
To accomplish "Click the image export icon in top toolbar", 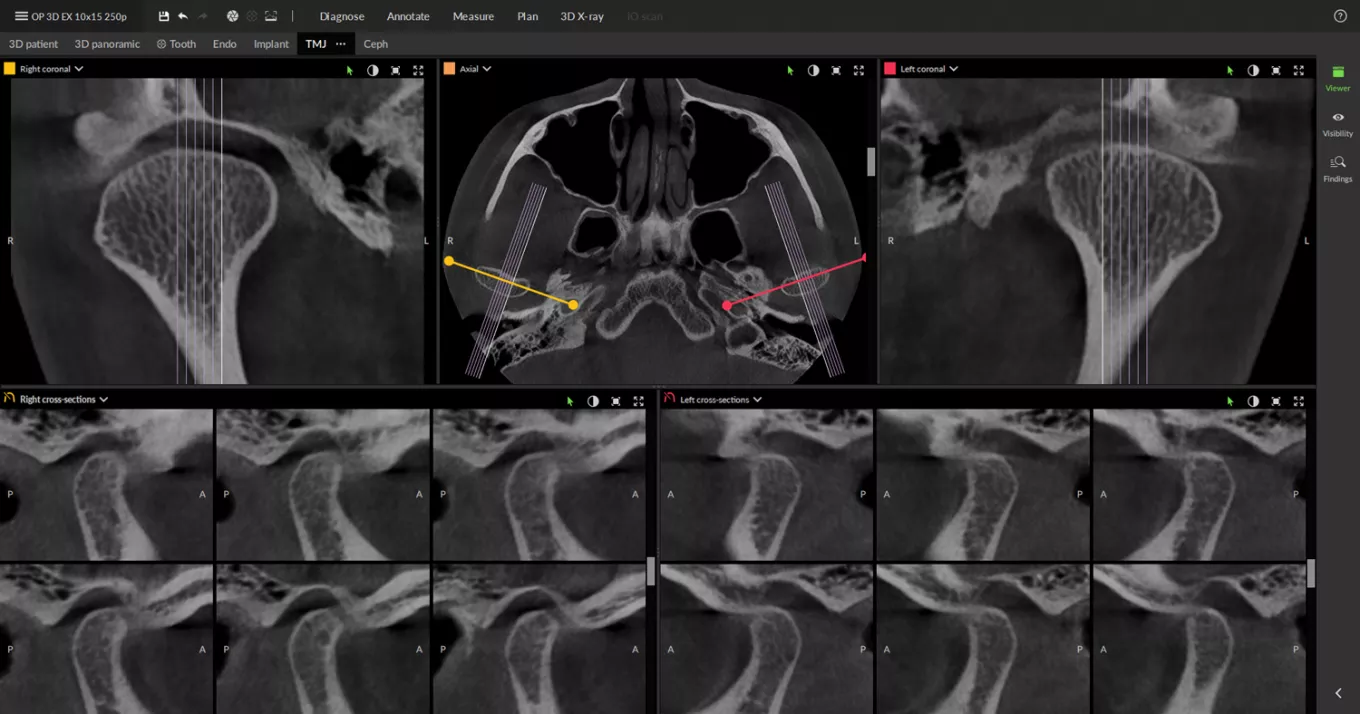I will 271,16.
